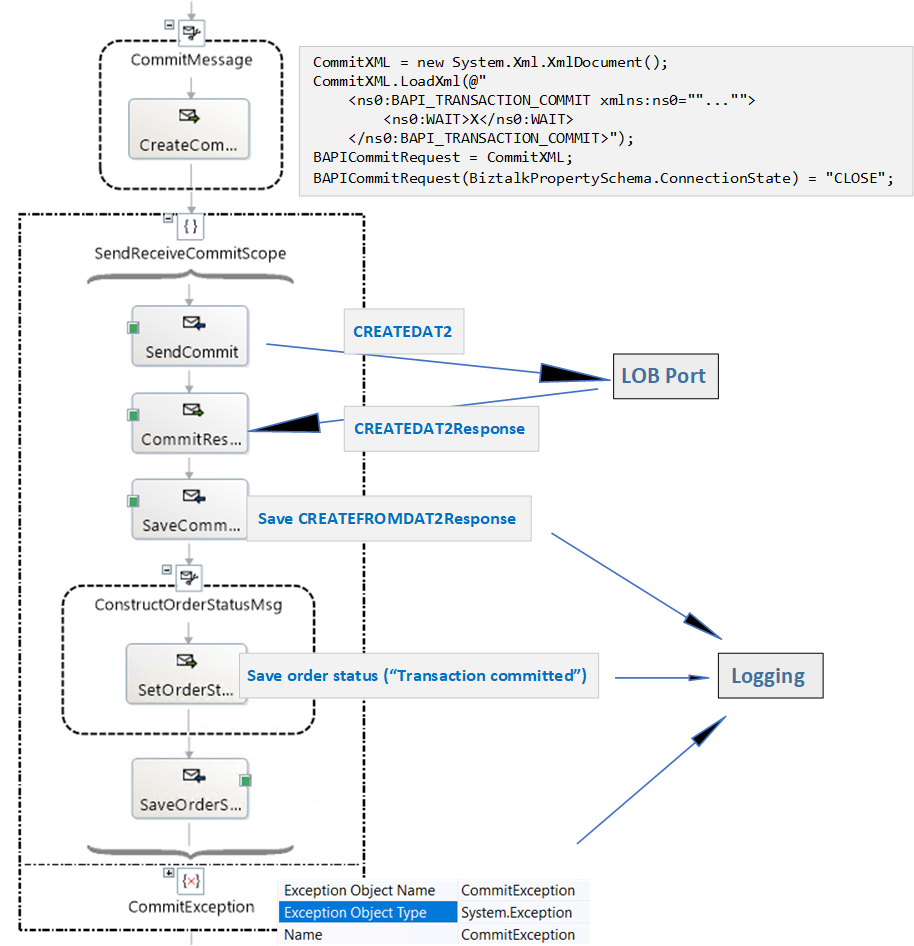Click the Exception Object Name property label
Viewport: 914px width, 946px height.
[x=360, y=890]
